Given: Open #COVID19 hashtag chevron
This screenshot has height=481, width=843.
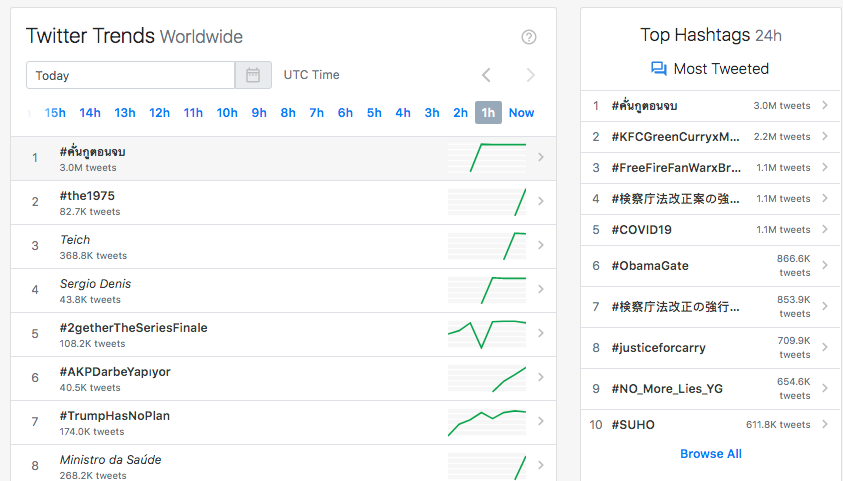Looking at the screenshot, I should (x=825, y=229).
